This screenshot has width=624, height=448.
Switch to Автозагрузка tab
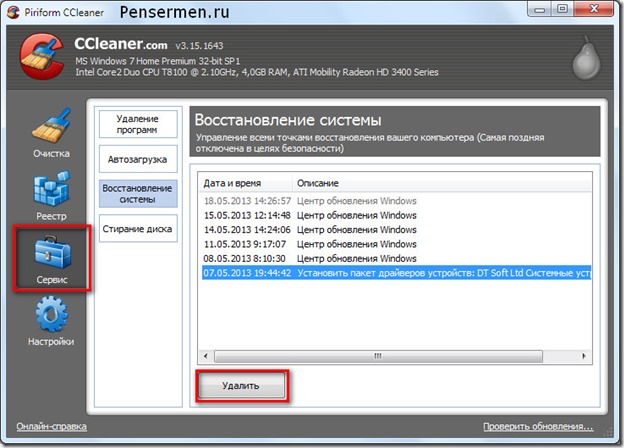pos(138,159)
